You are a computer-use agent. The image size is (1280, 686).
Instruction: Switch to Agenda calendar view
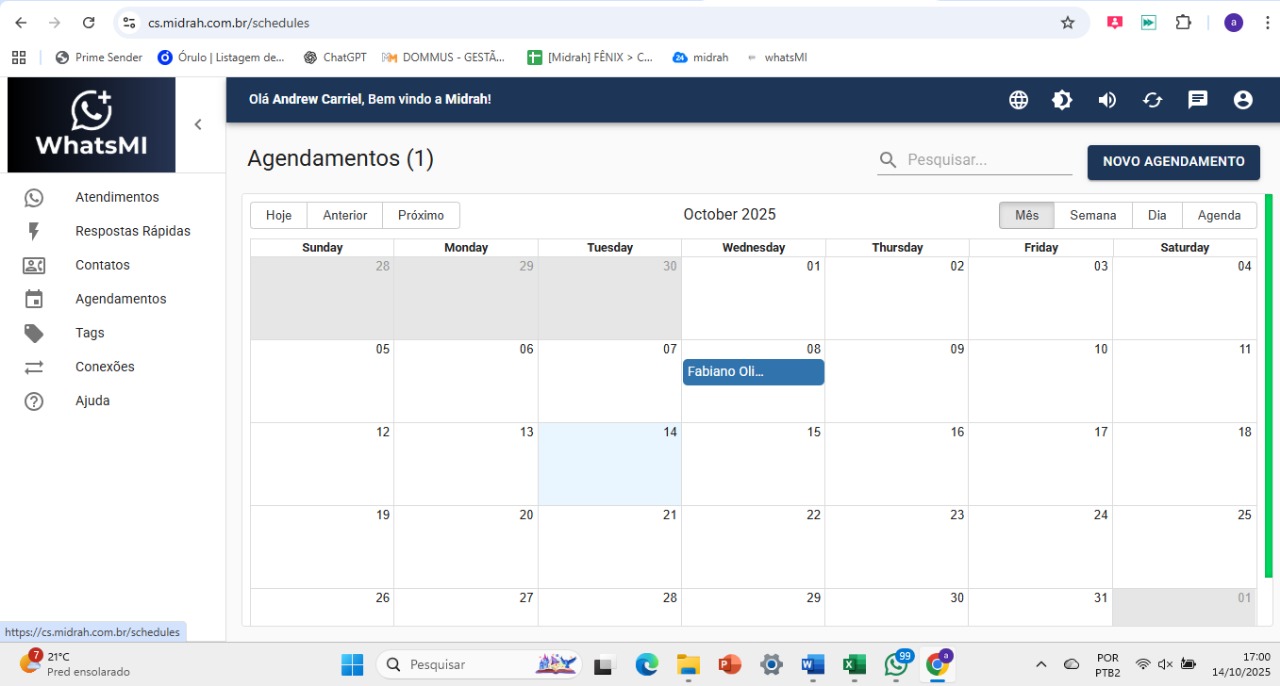pos(1219,215)
